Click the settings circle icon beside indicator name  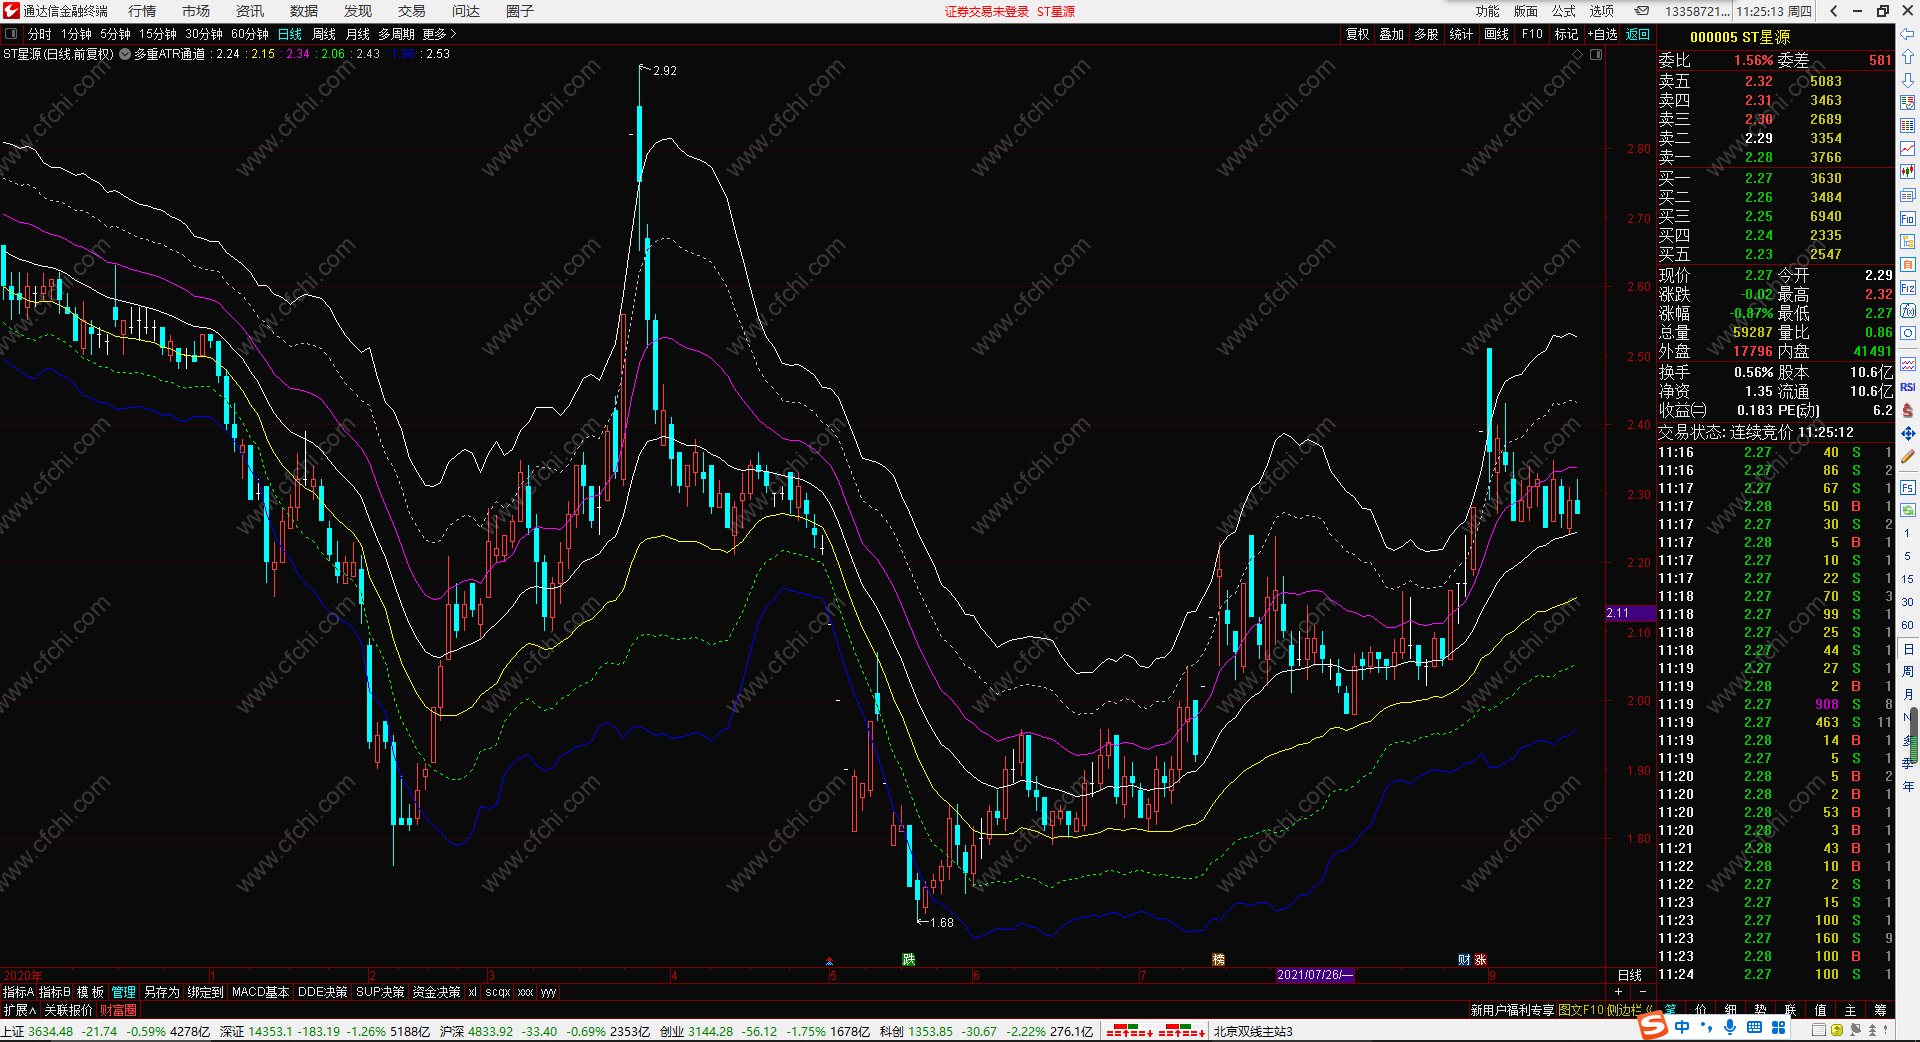[125, 54]
